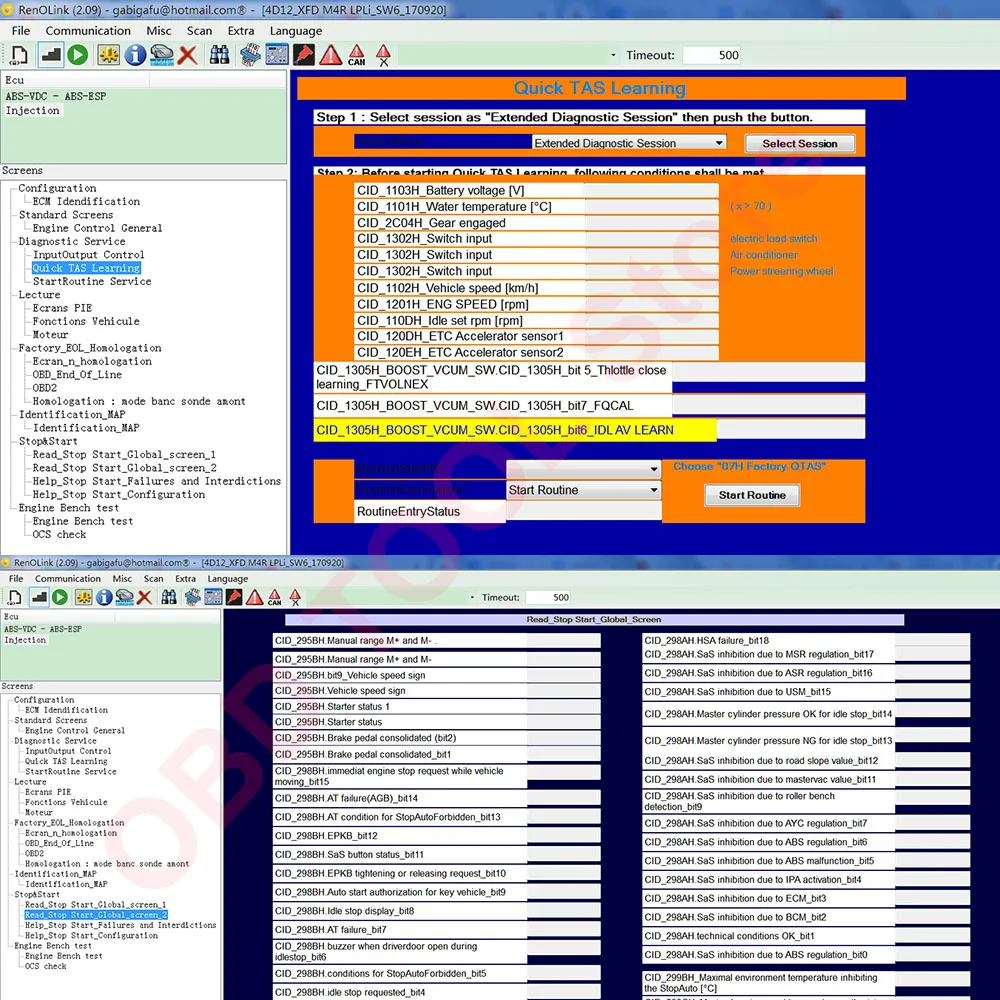This screenshot has height=1000, width=1000.
Task: Open the Misc menu in the Quick TAS Learning window
Action: click(159, 31)
